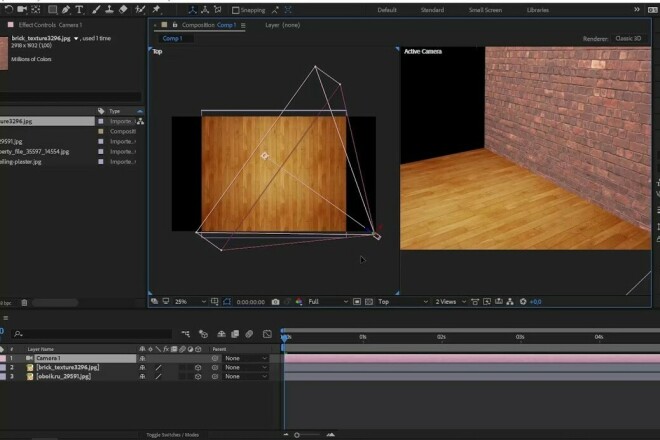
Task: Pick the Eraser tool
Action: pyautogui.click(x=122, y=10)
